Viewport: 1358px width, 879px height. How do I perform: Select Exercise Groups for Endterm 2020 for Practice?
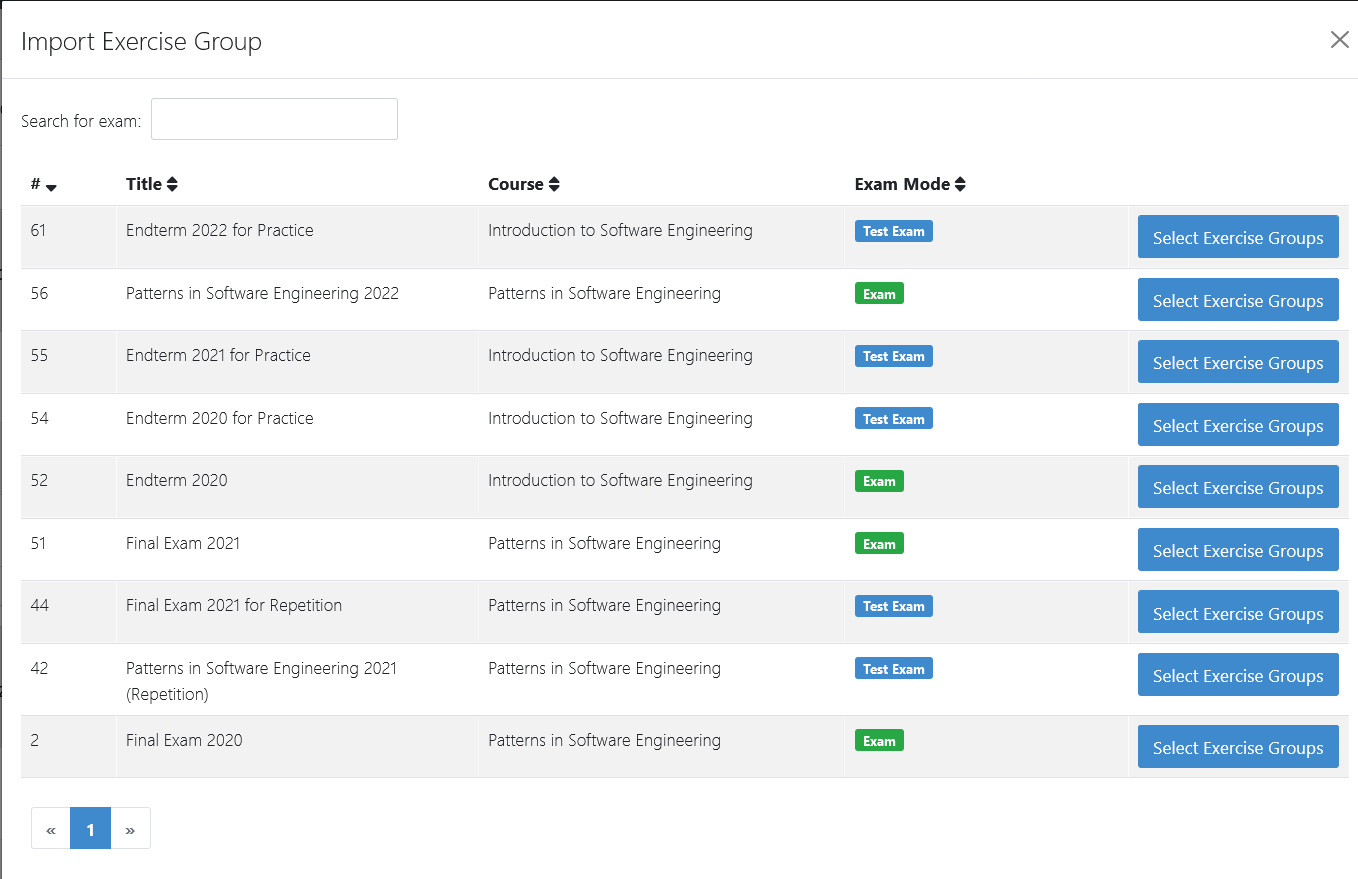click(x=1237, y=426)
